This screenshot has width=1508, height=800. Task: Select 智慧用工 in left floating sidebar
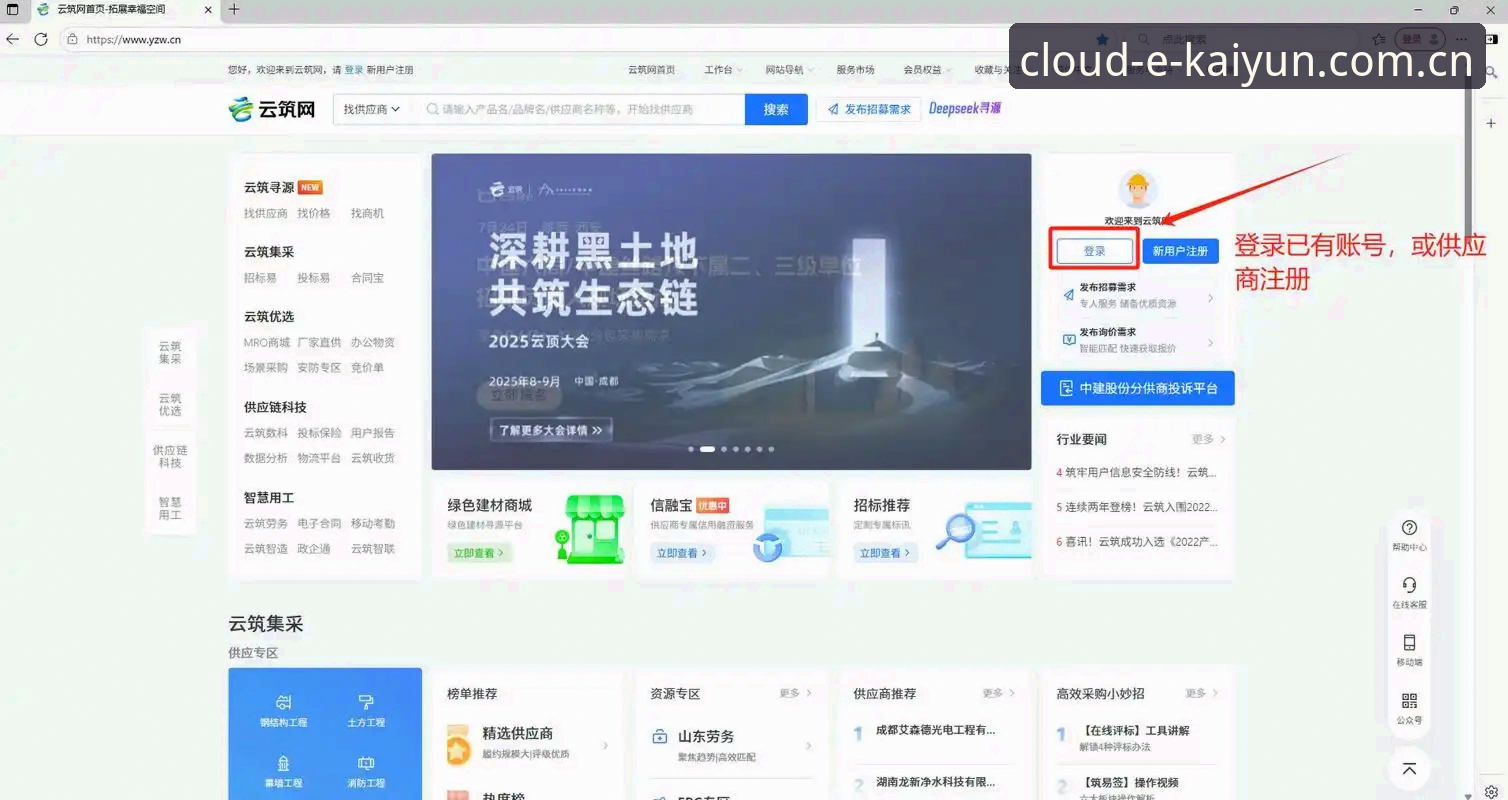tap(170, 508)
